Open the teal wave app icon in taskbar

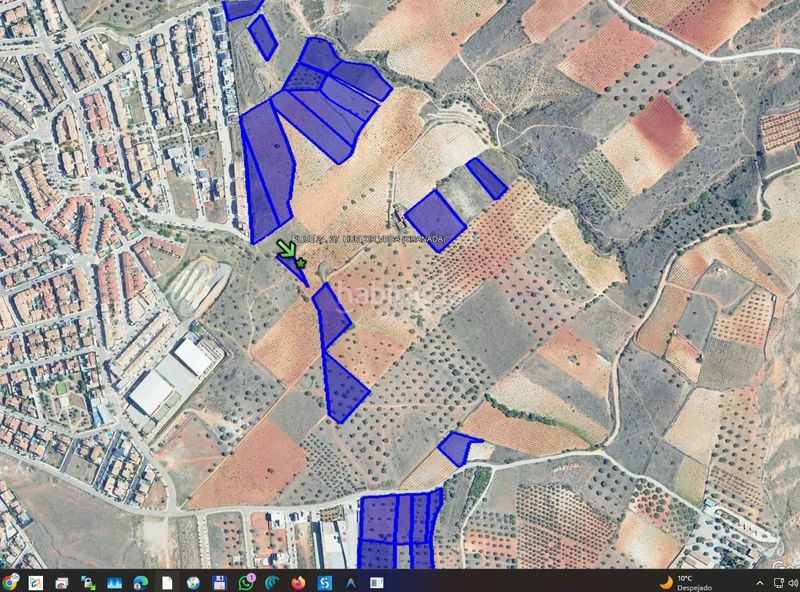pos(272,582)
